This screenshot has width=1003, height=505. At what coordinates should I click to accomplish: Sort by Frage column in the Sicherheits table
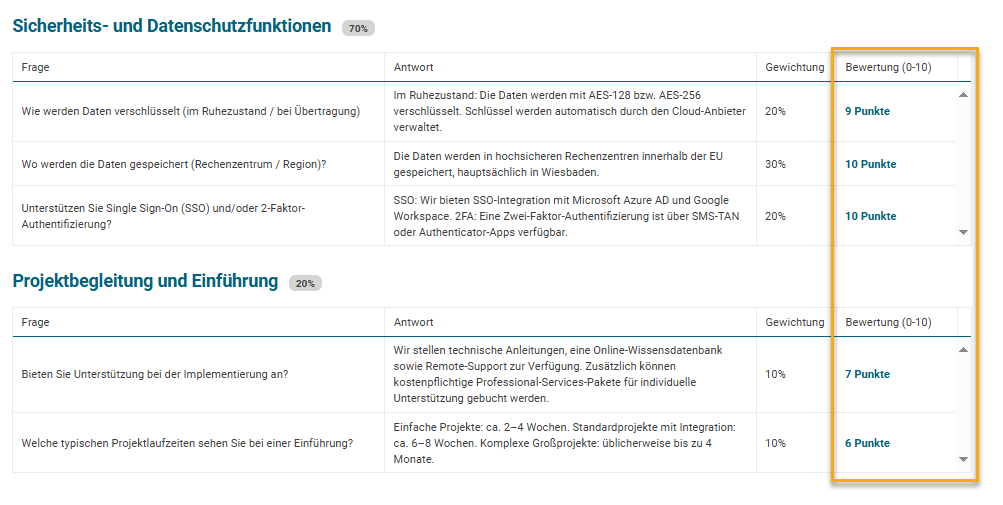[x=36, y=67]
